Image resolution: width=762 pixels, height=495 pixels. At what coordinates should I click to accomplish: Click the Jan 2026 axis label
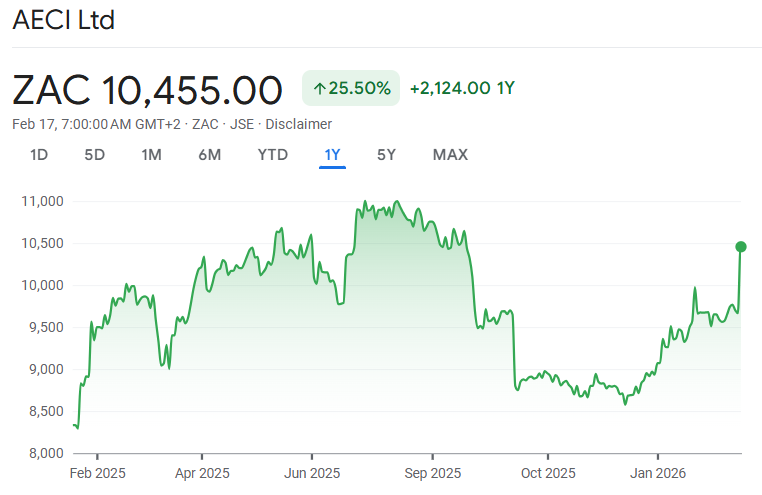click(658, 473)
